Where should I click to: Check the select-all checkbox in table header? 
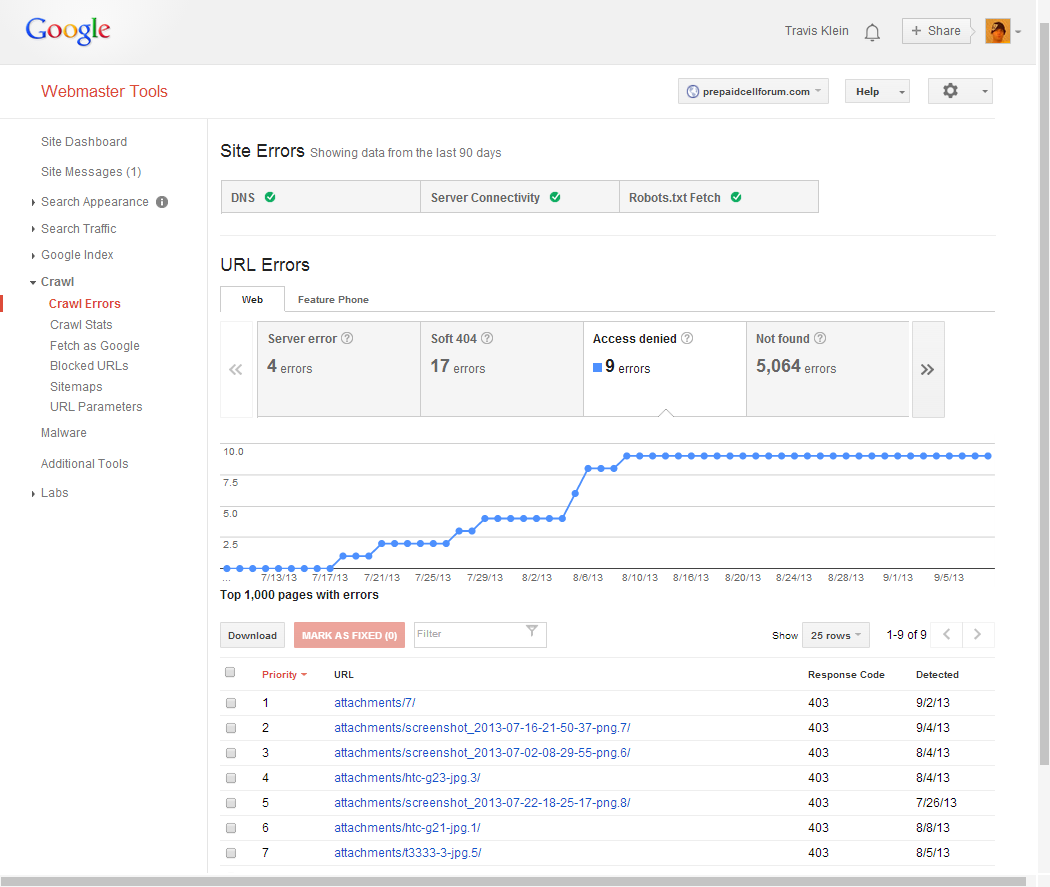coord(230,672)
